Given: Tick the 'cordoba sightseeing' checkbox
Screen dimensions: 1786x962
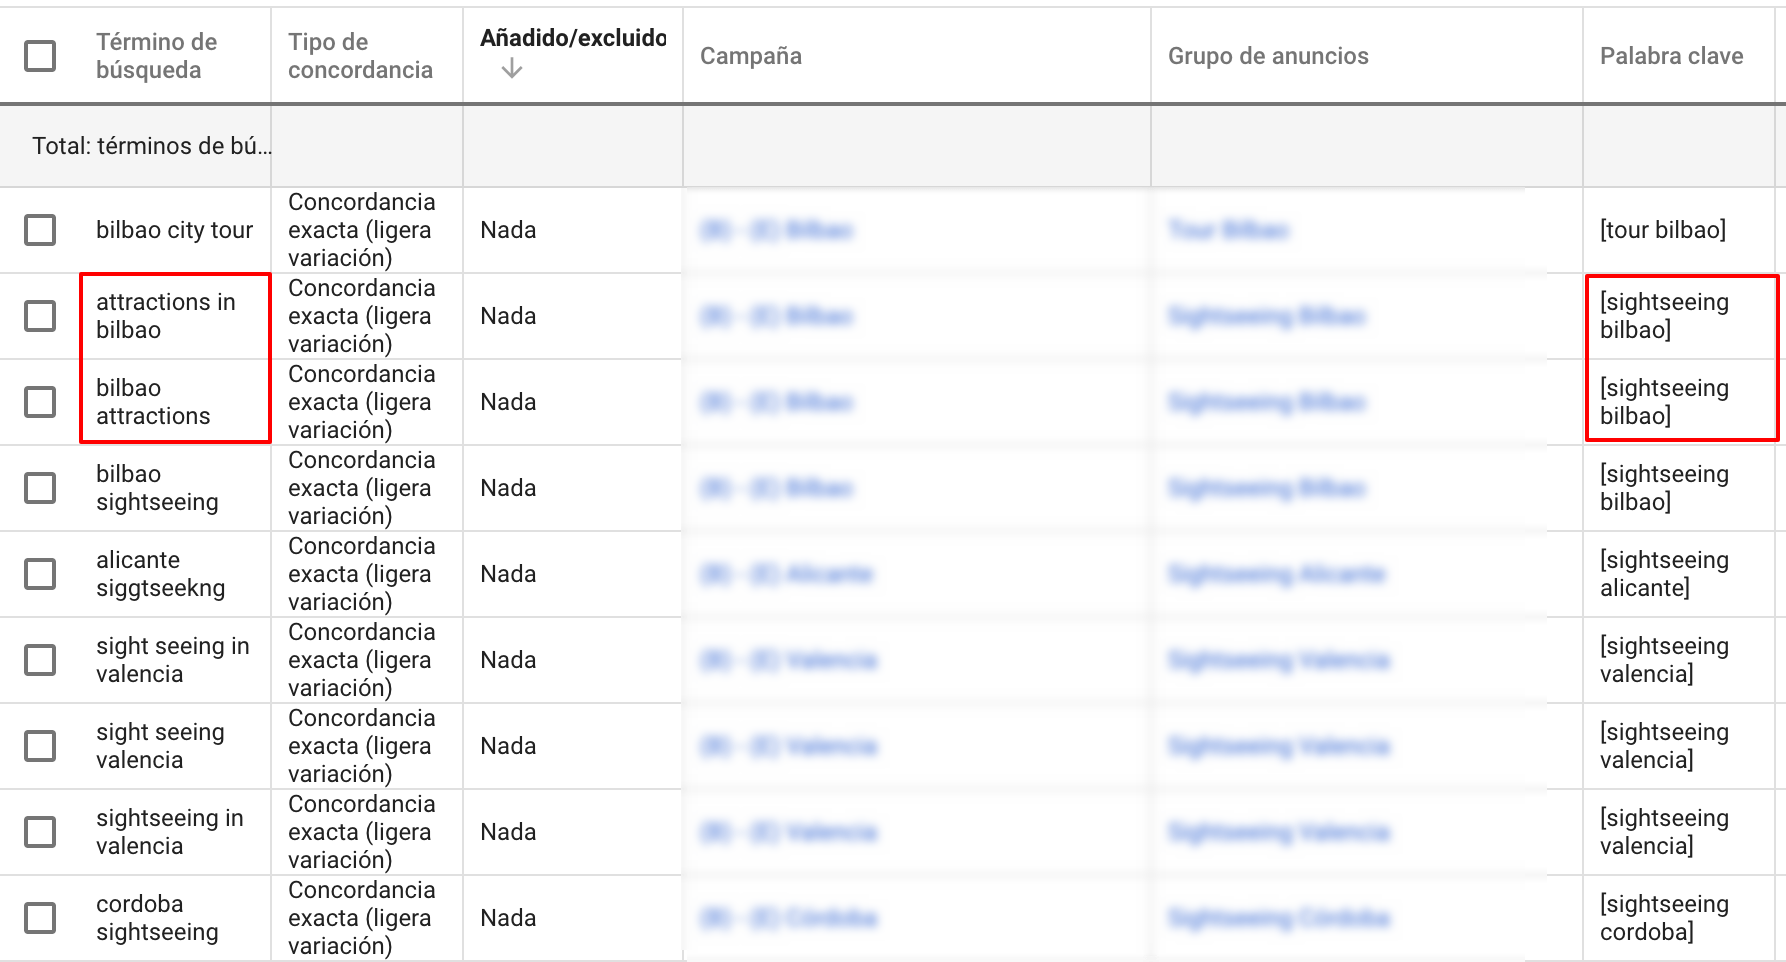Looking at the screenshot, I should pos(40,918).
